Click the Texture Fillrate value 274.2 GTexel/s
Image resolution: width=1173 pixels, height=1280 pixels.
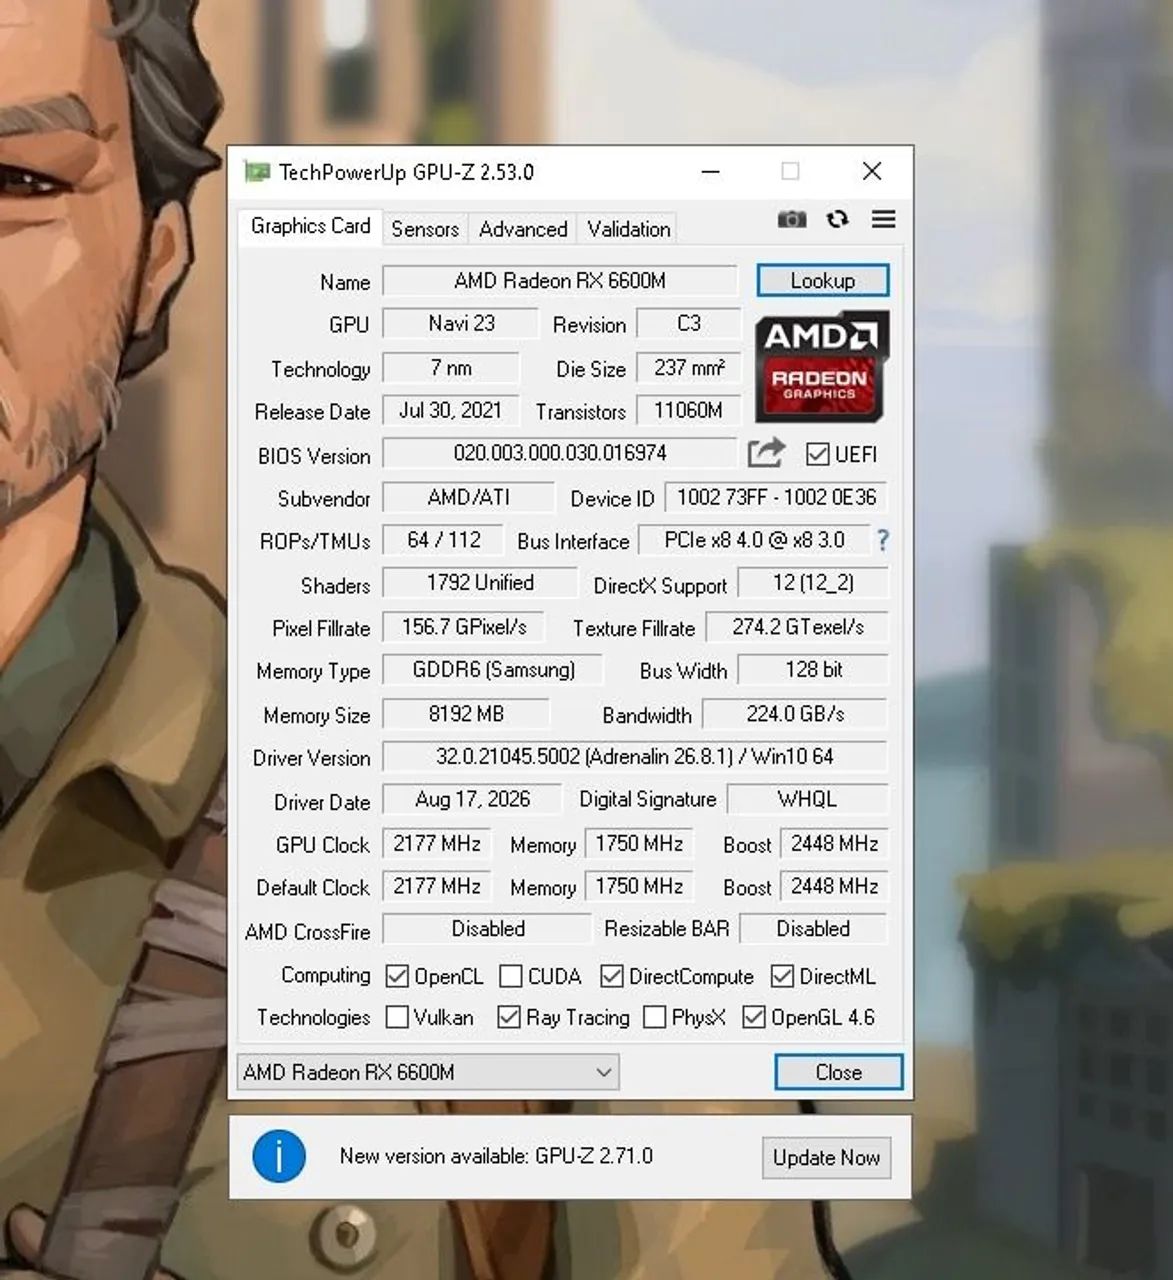tap(797, 627)
